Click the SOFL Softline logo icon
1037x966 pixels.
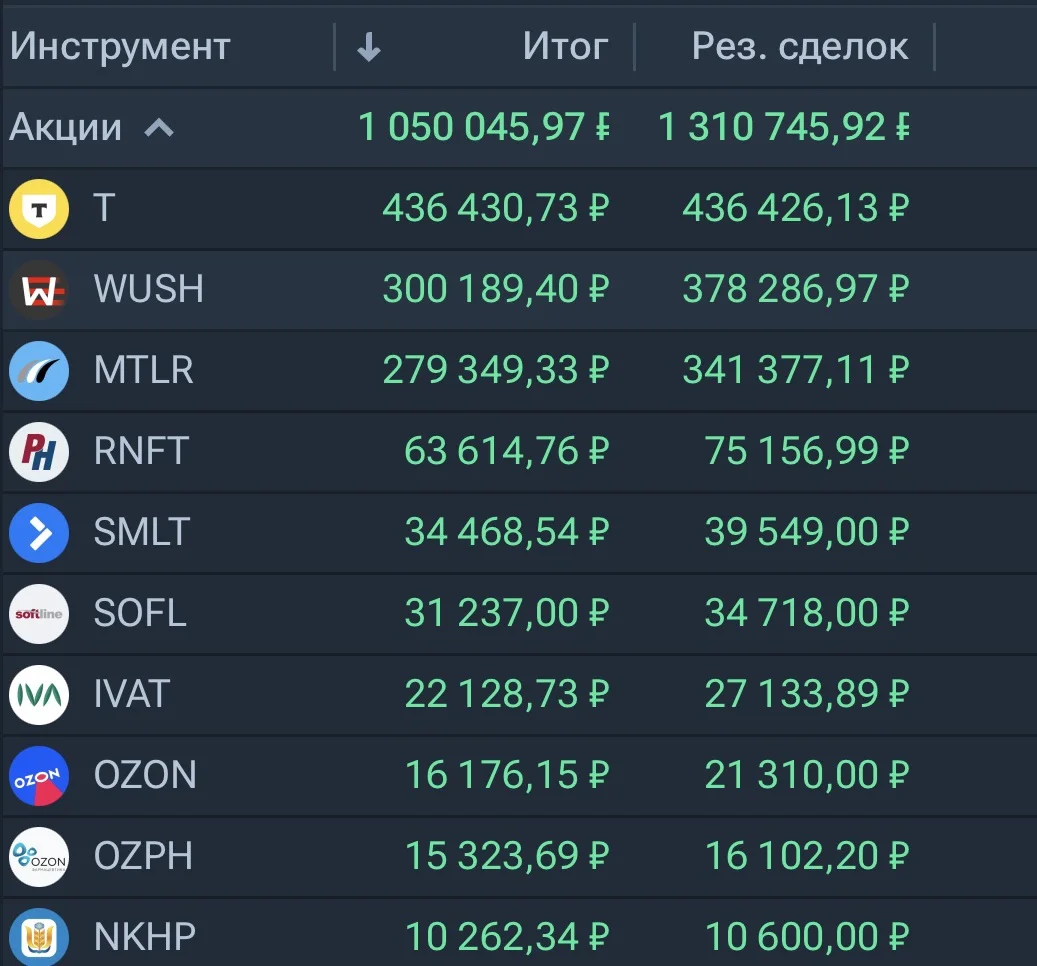39,614
